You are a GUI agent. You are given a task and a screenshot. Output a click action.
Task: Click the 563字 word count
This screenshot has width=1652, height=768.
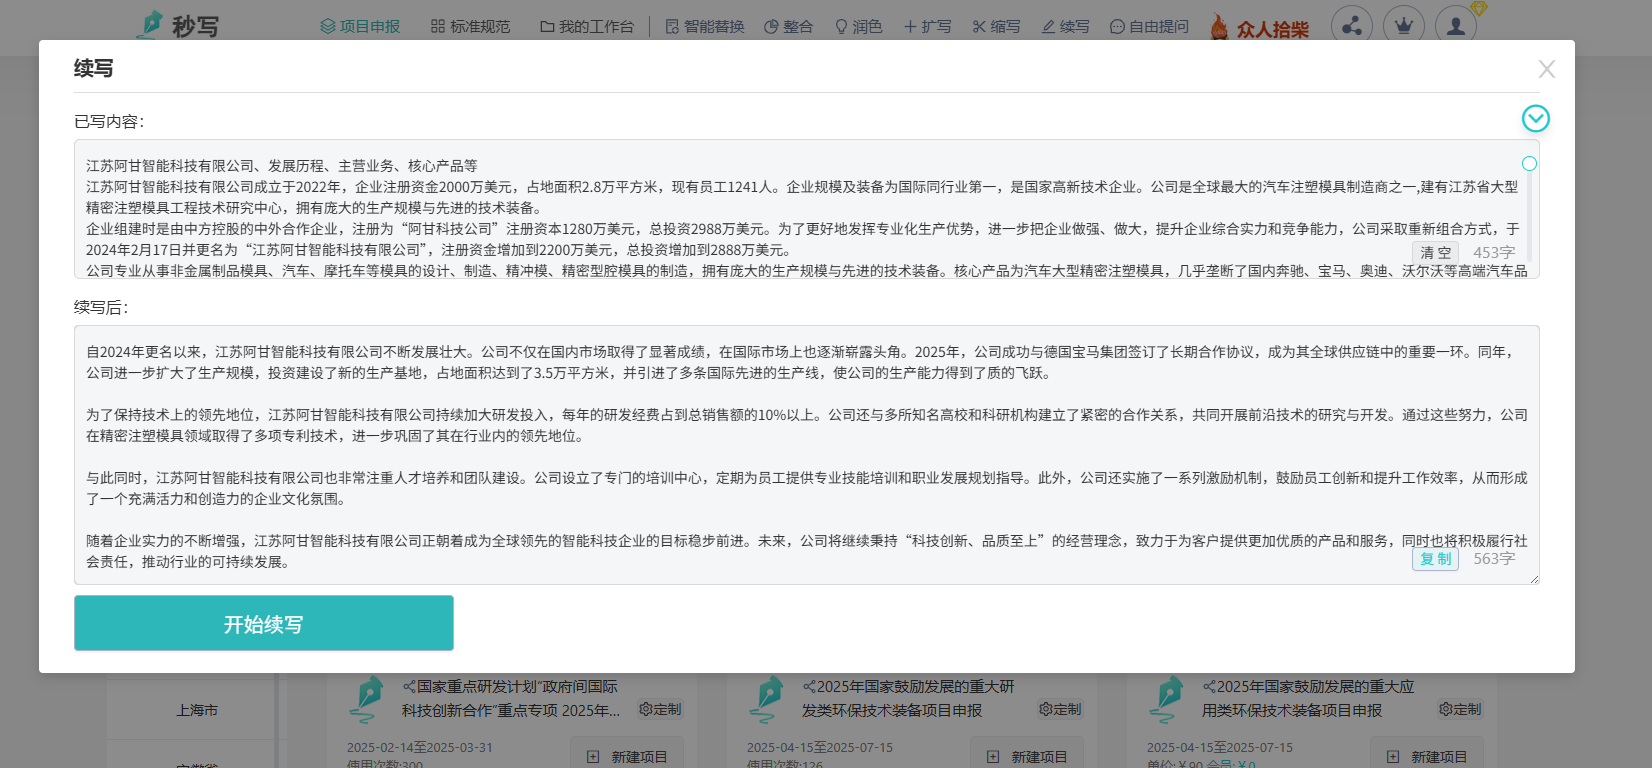click(1494, 559)
